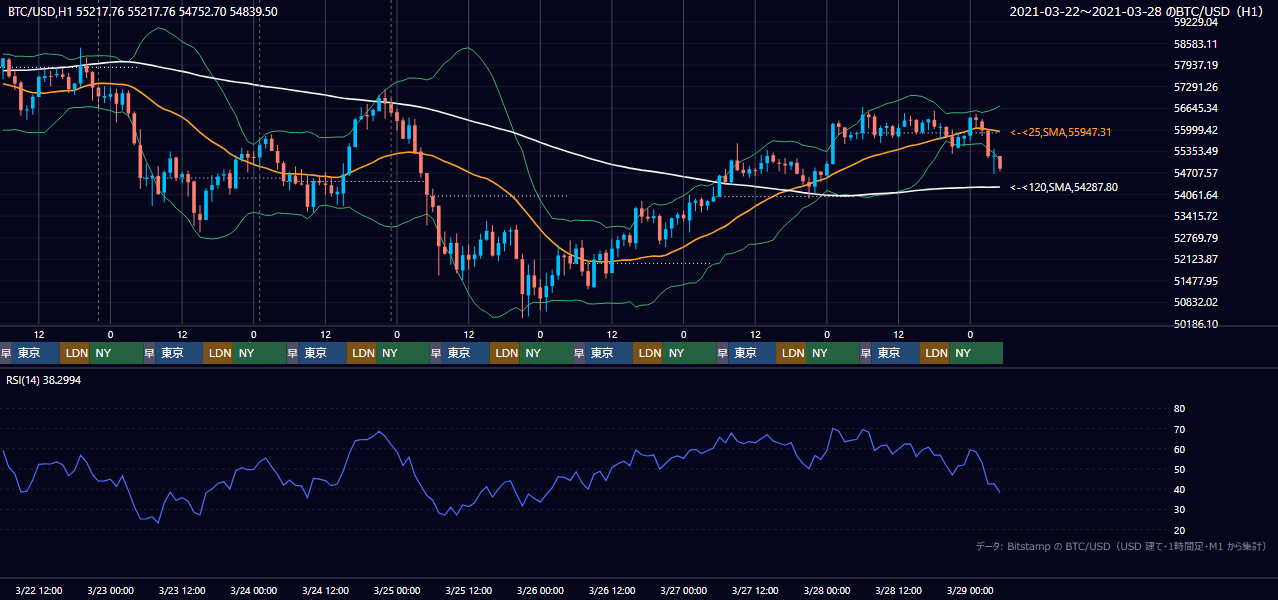Image resolution: width=1278 pixels, height=600 pixels.
Task: Click the BTC/USD,H1 OHLC header text
Action: 143,11
